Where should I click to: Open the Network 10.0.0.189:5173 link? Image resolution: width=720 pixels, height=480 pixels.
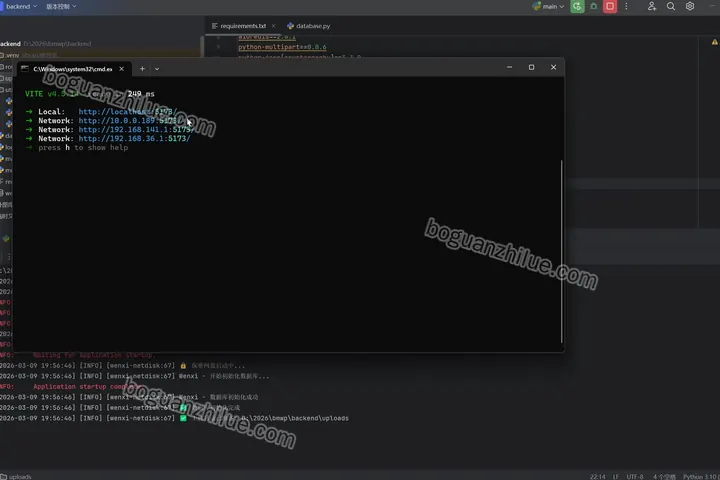[130, 121]
